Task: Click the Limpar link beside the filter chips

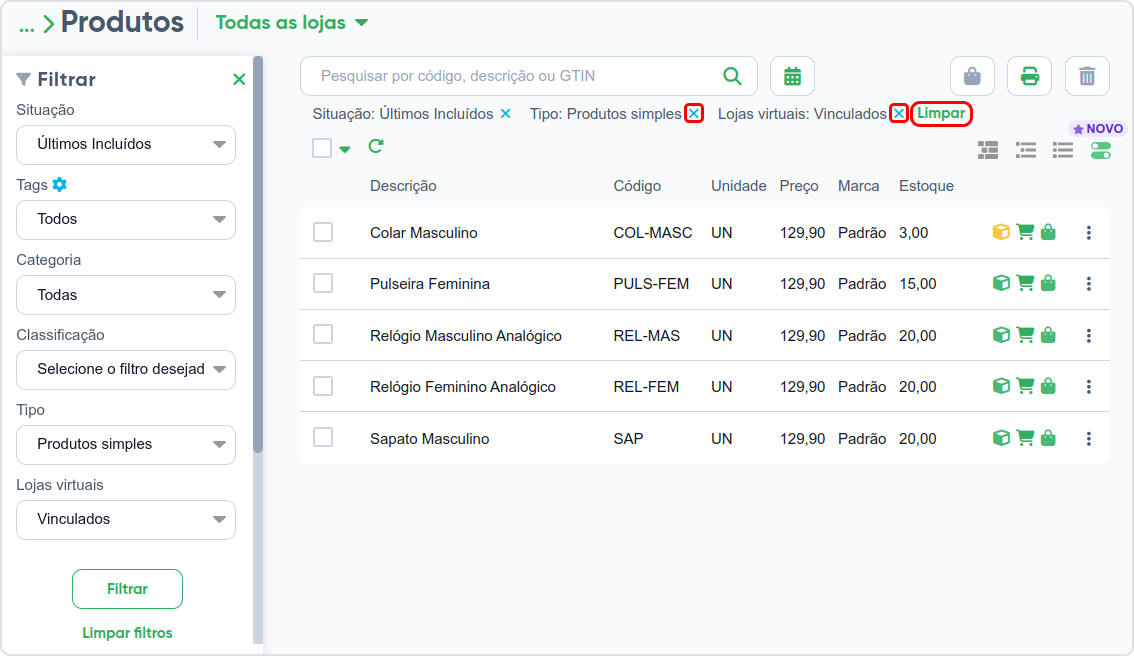Action: point(941,114)
